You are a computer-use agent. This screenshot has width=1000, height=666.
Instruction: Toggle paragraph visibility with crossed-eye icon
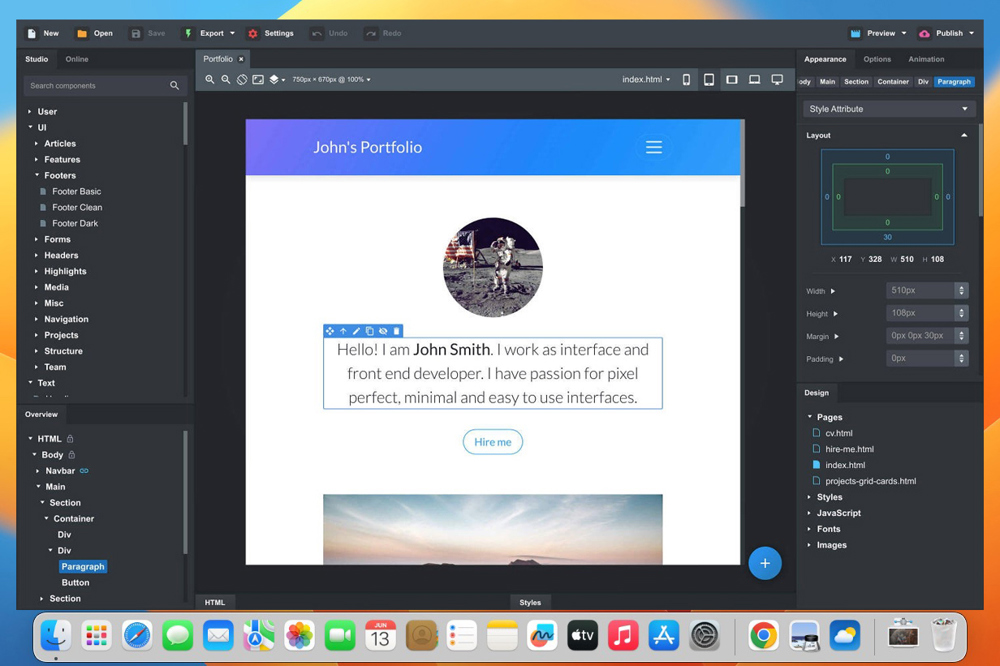383,331
